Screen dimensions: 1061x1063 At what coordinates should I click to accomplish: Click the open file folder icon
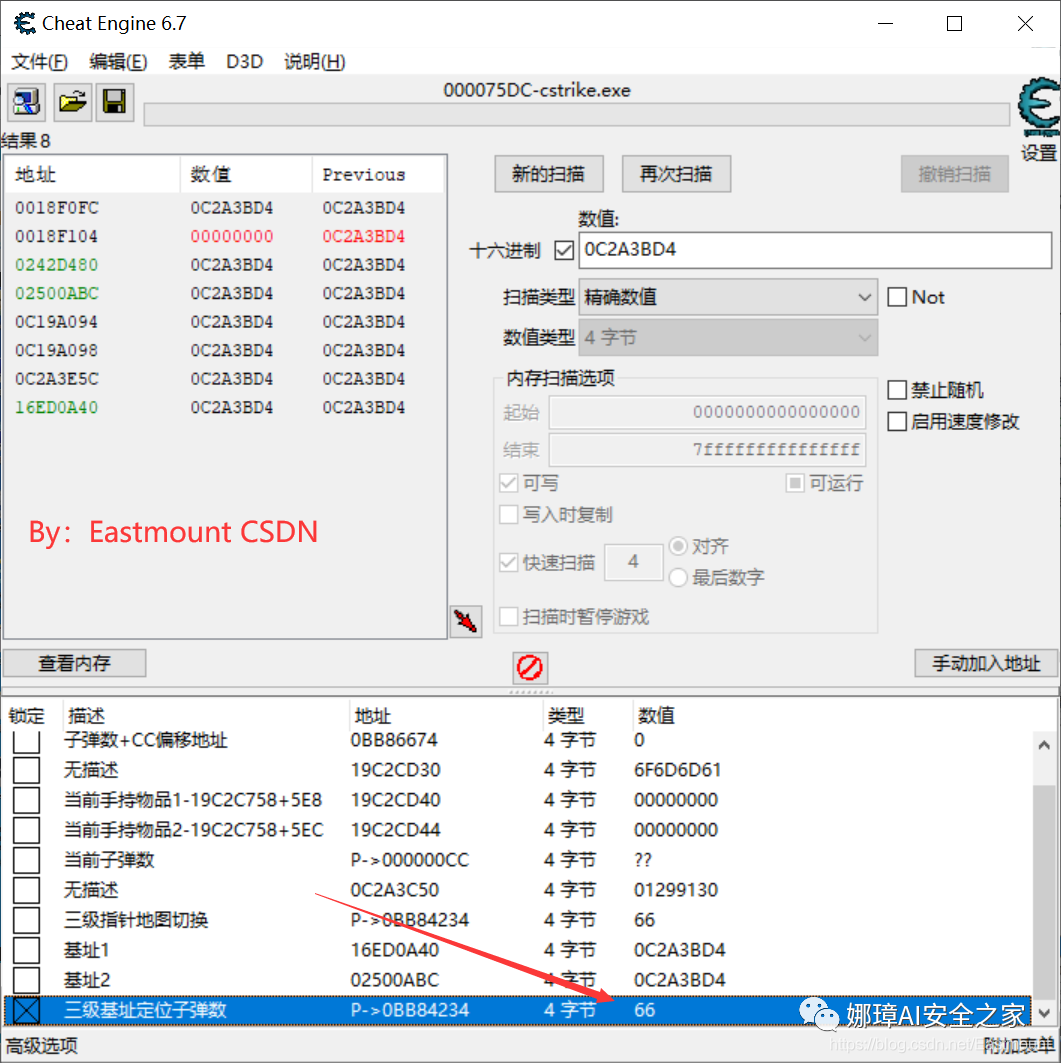point(73,103)
